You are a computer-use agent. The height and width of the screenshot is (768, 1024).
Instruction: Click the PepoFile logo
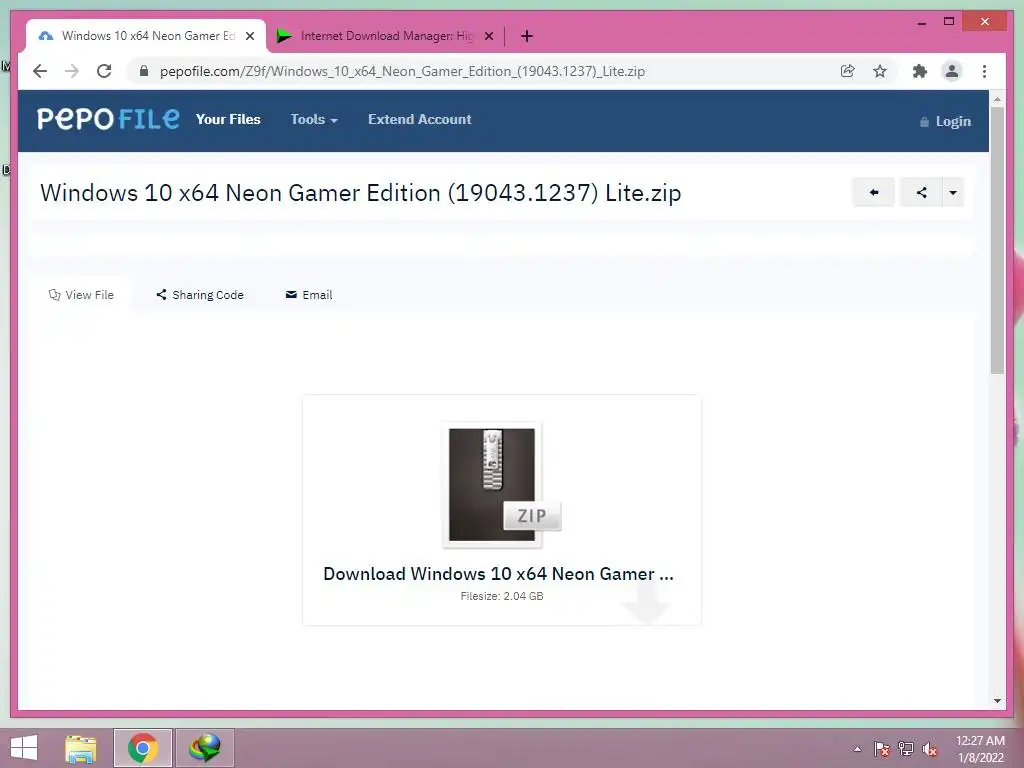coord(108,119)
